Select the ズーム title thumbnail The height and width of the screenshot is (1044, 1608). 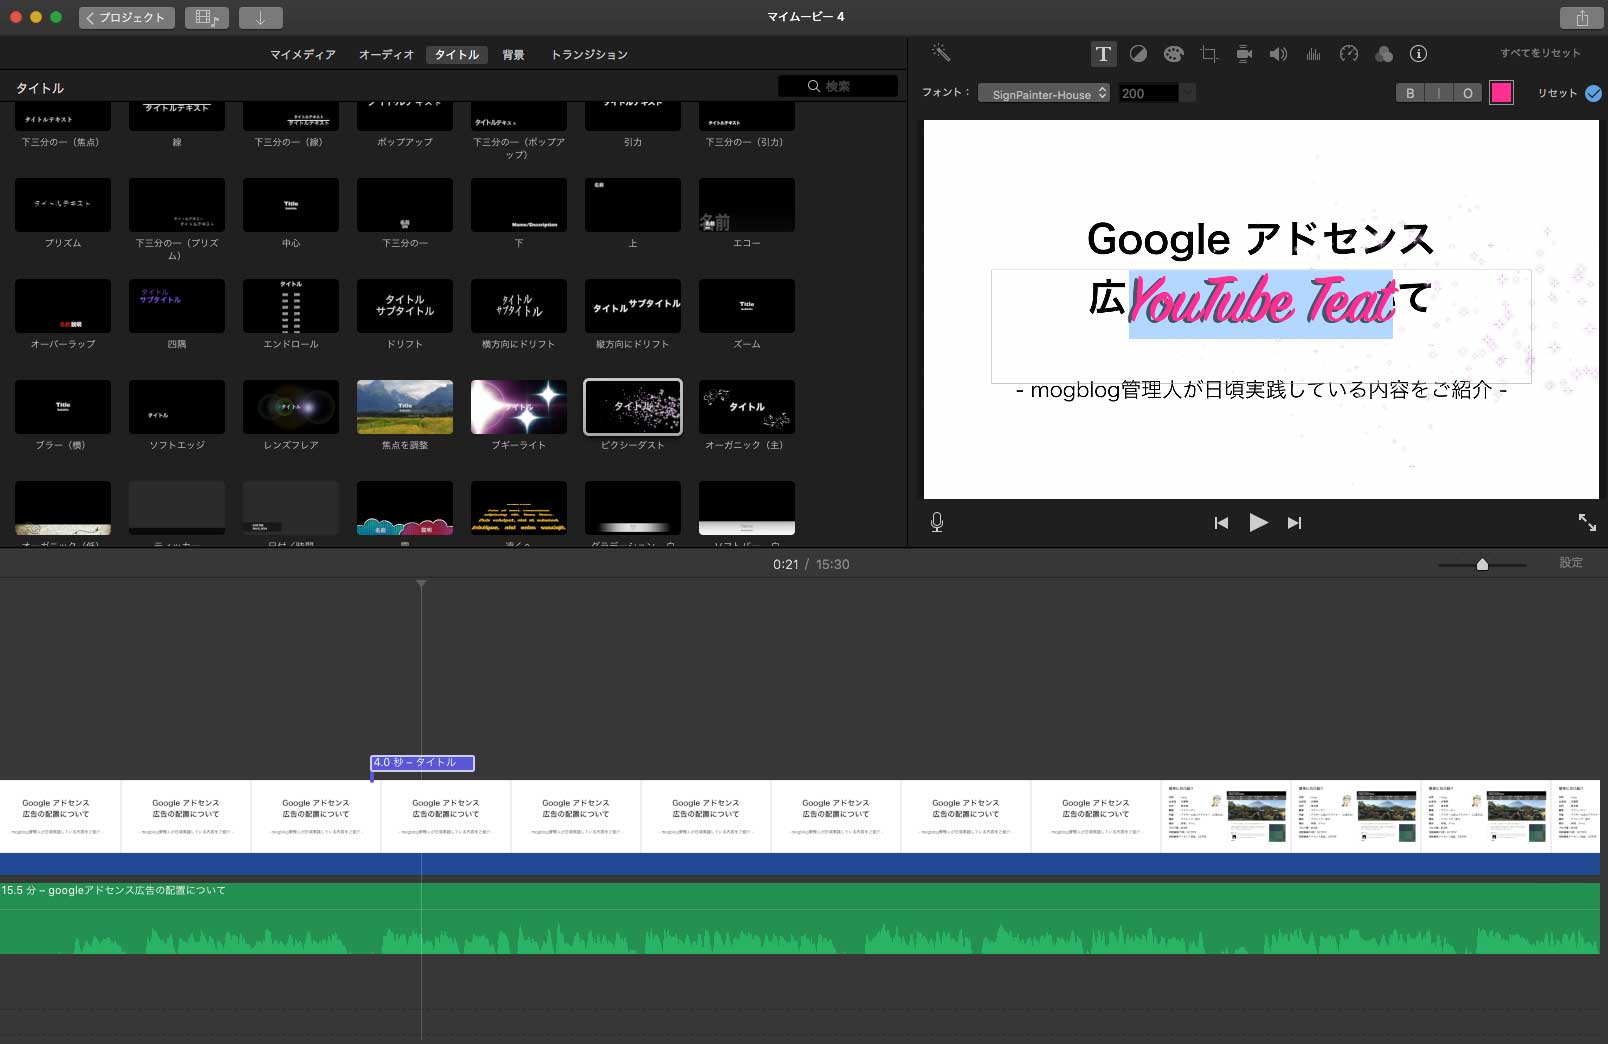coord(747,306)
